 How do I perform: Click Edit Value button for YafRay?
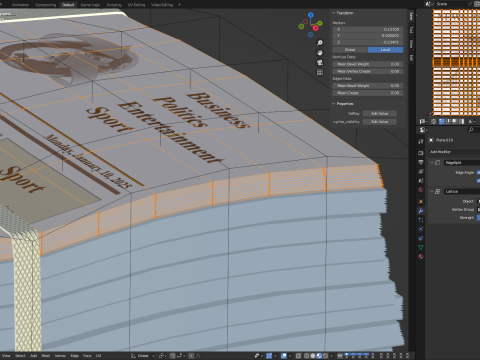coord(380,114)
